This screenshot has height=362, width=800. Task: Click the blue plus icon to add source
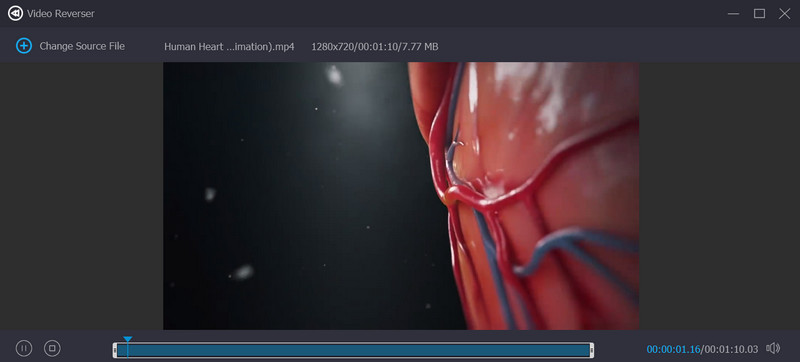[x=24, y=46]
